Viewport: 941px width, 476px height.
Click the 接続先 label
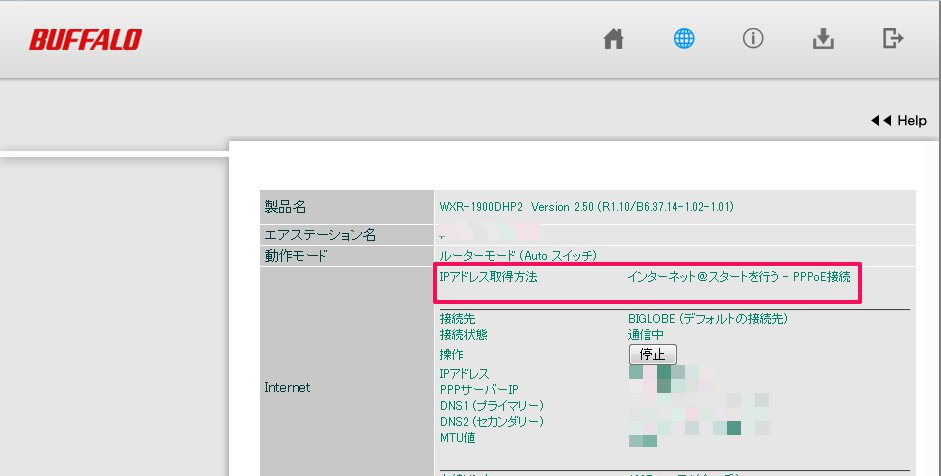tap(457, 319)
